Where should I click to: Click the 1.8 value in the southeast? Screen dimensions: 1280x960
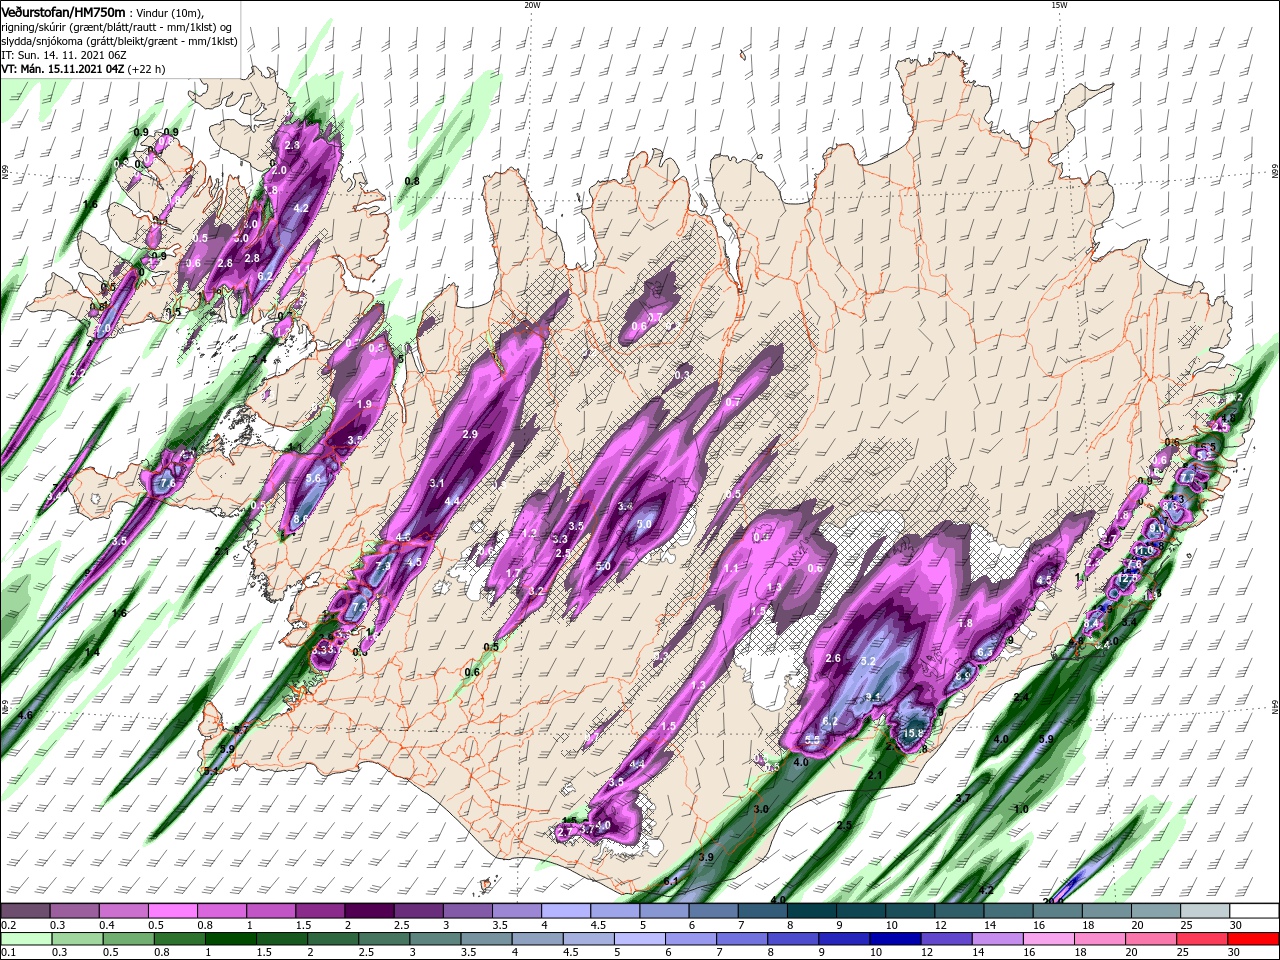pos(965,623)
